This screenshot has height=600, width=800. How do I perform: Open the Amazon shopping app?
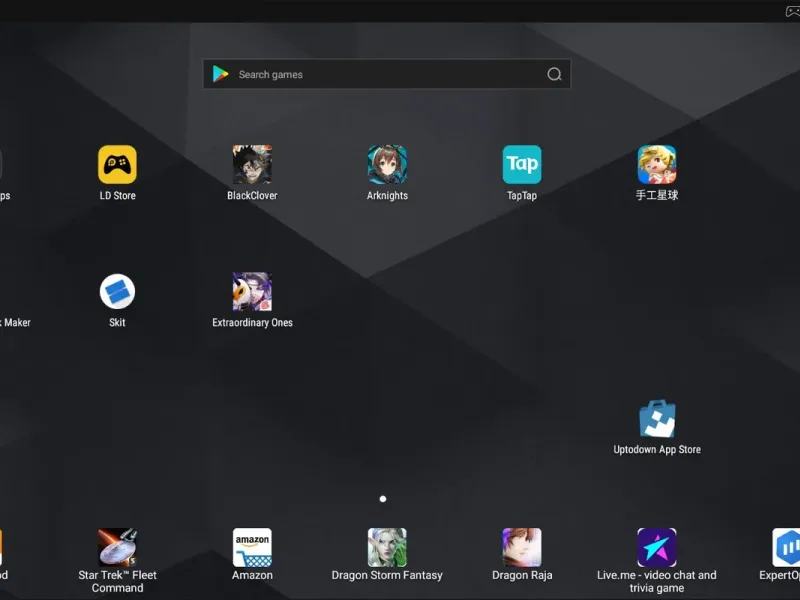(x=252, y=547)
